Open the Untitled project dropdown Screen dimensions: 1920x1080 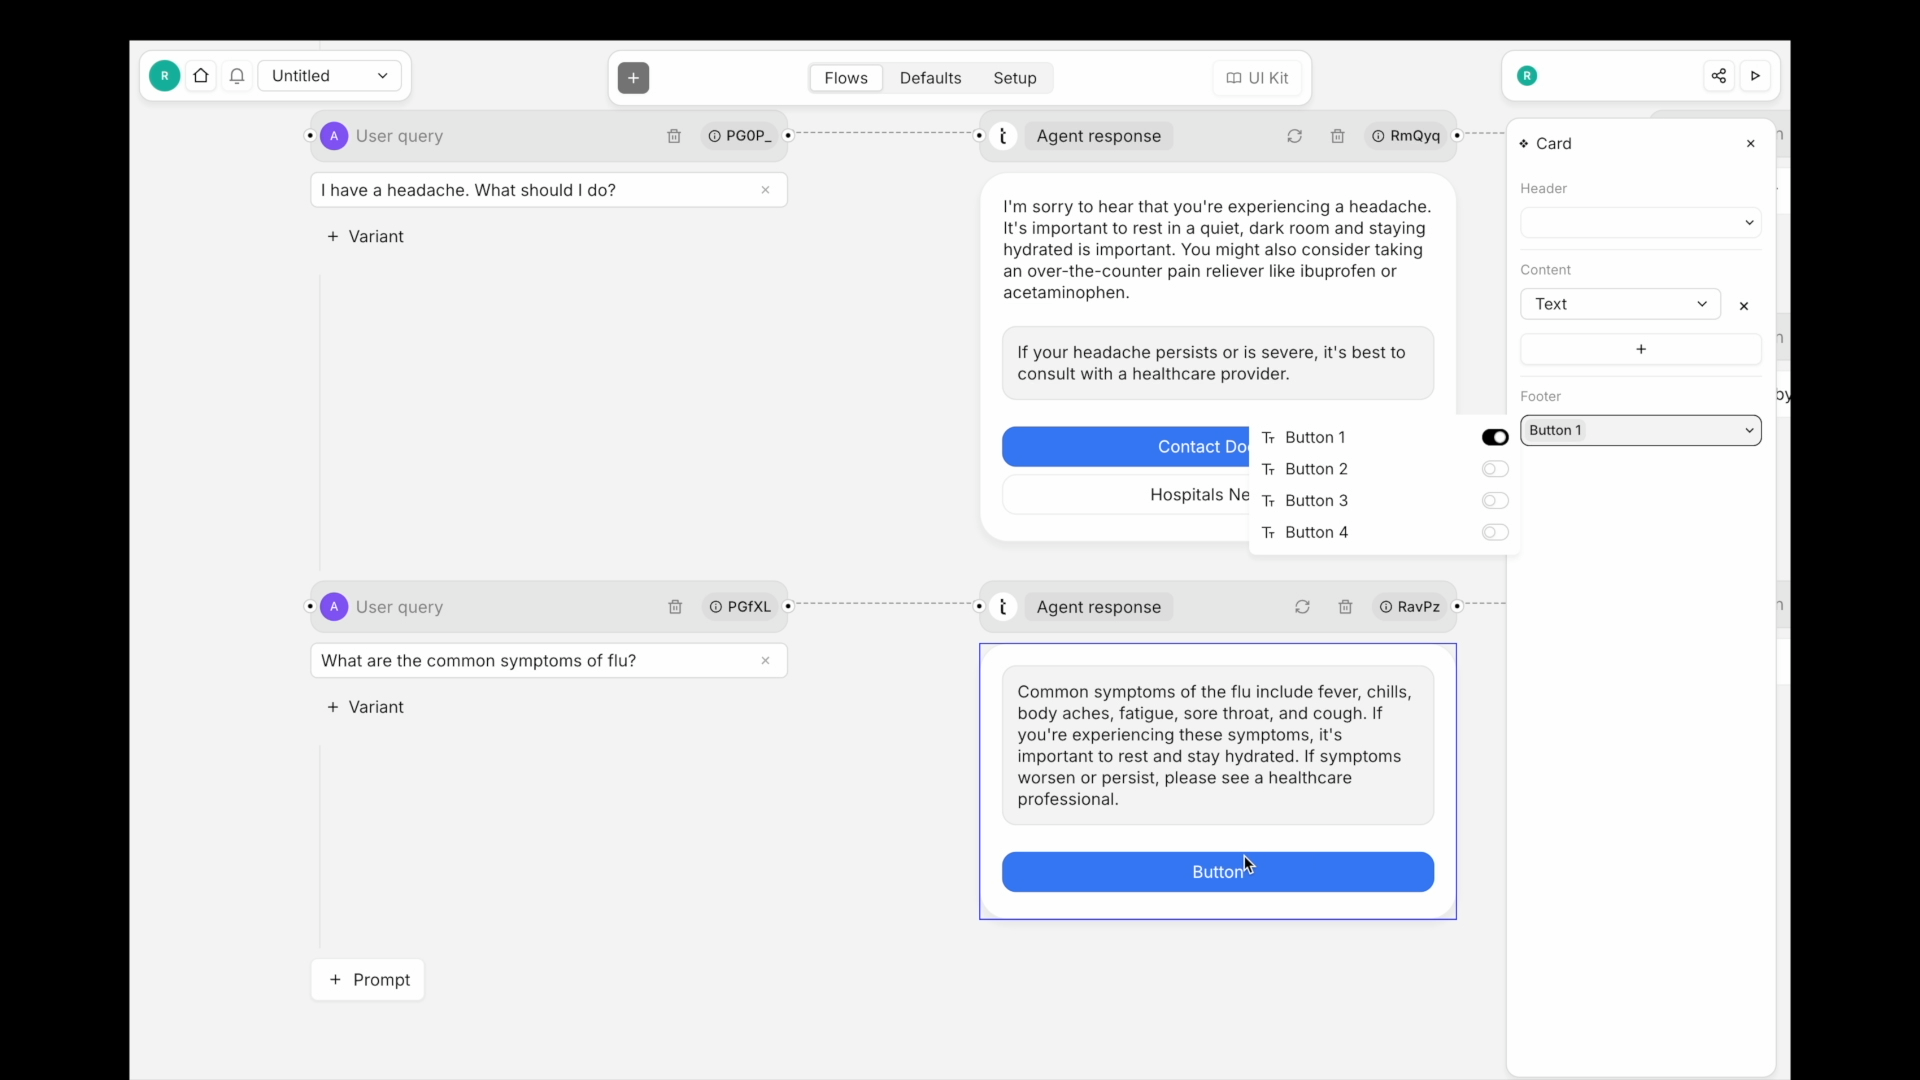[330, 76]
